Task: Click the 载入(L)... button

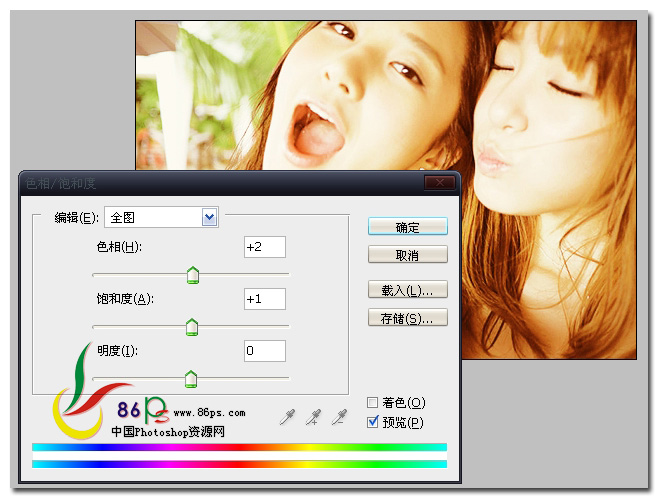Action: pos(407,291)
